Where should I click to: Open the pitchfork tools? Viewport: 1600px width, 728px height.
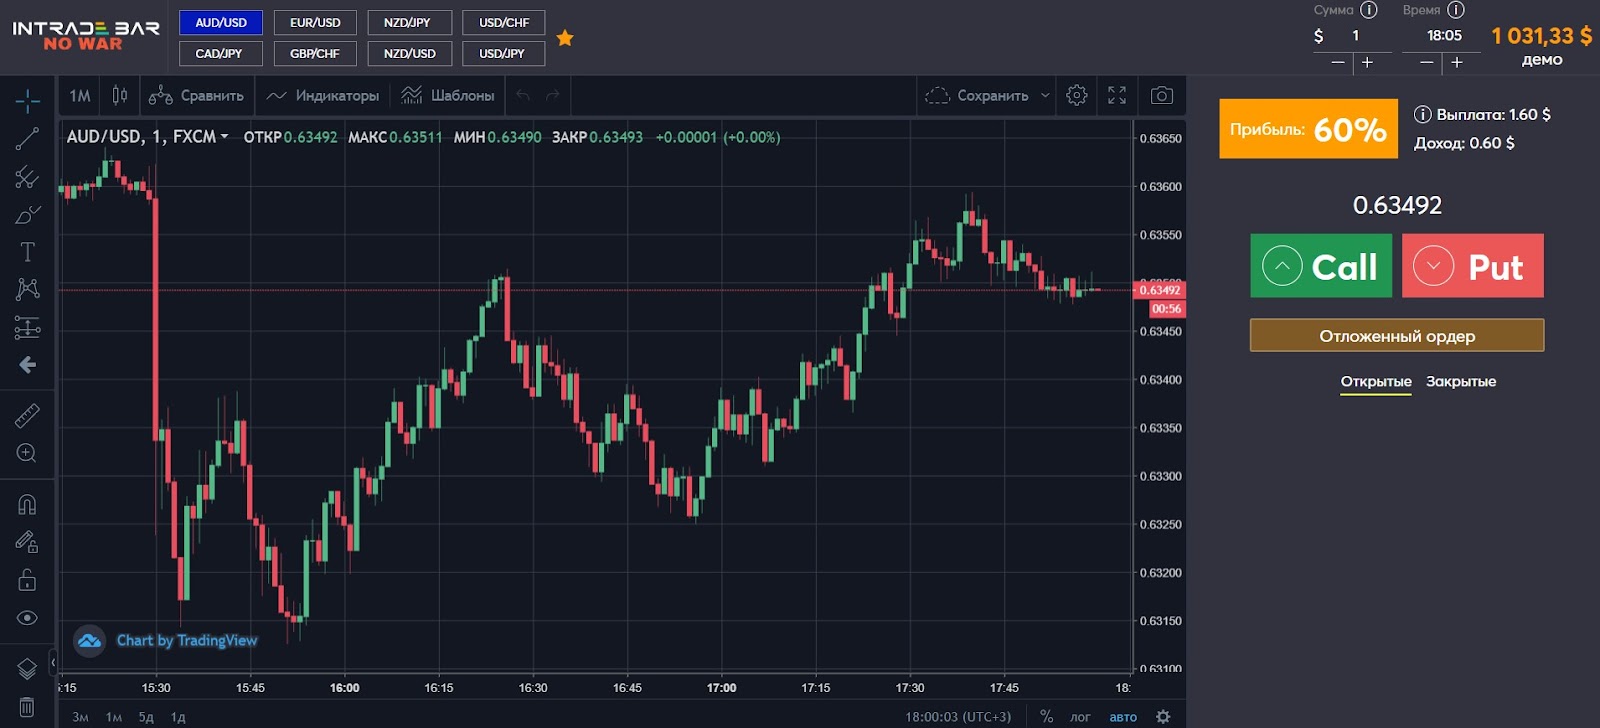[27, 177]
